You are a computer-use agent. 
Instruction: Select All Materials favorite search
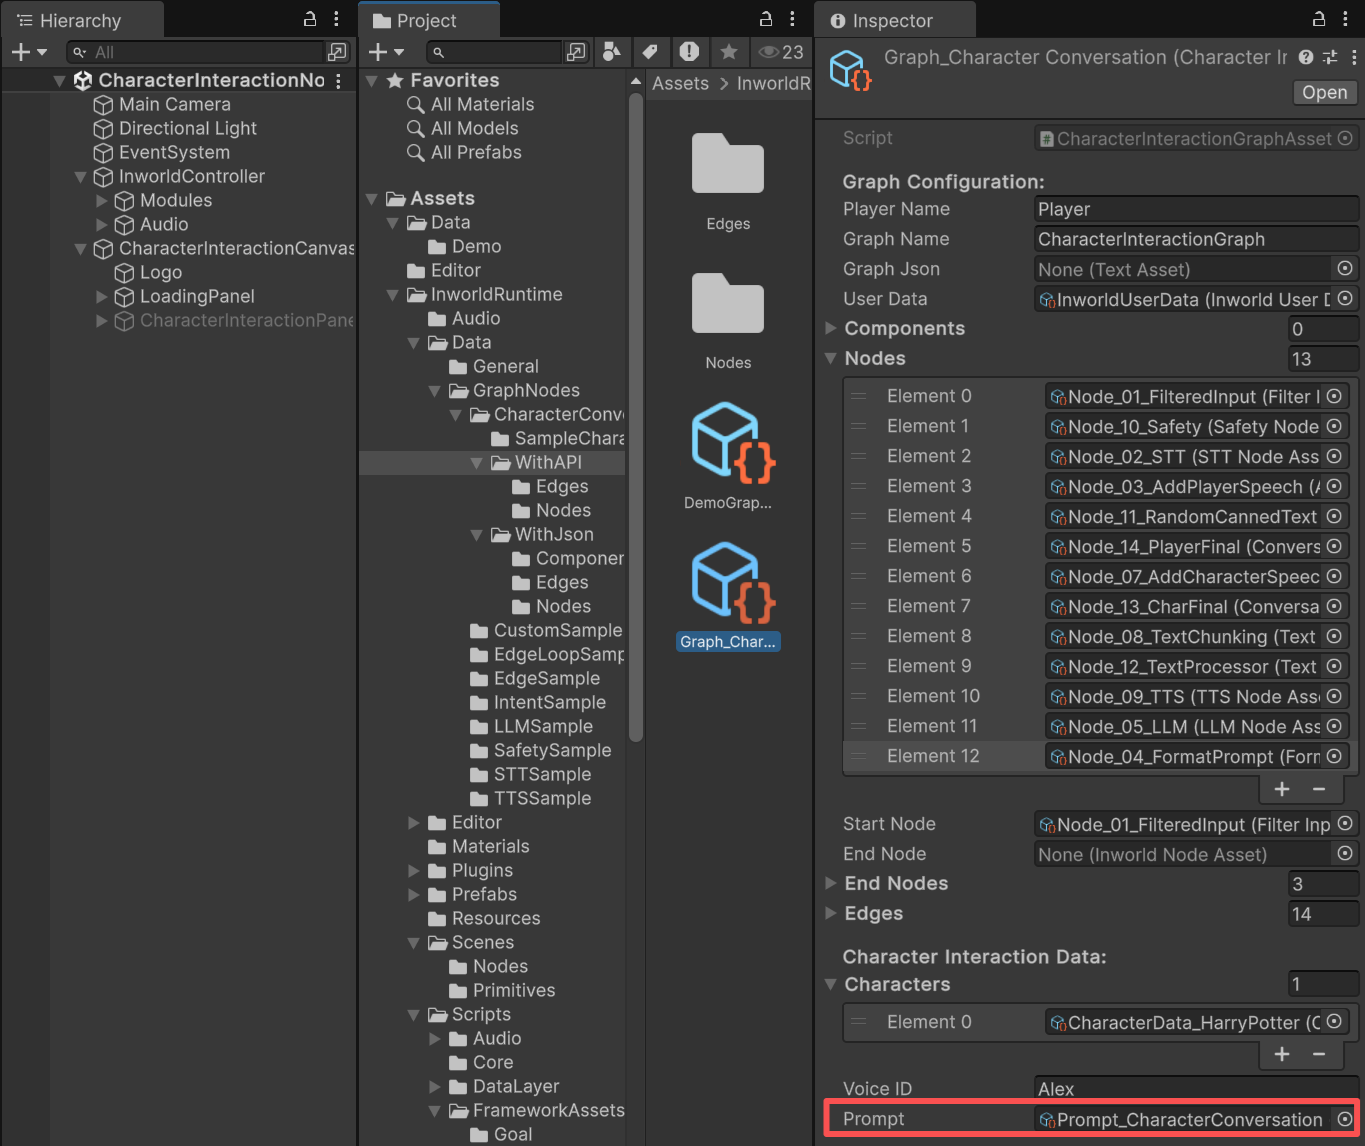click(x=482, y=104)
